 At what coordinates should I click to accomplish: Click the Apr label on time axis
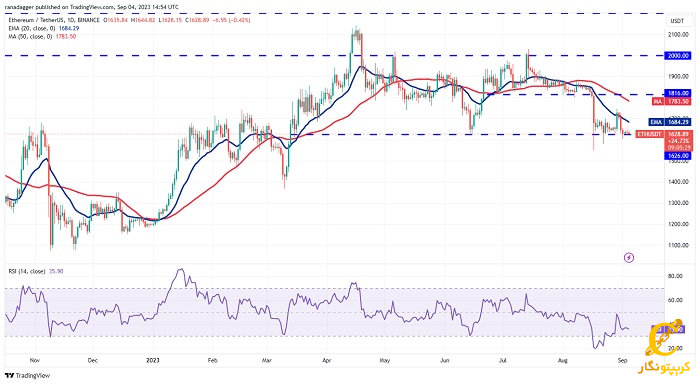[x=327, y=360]
